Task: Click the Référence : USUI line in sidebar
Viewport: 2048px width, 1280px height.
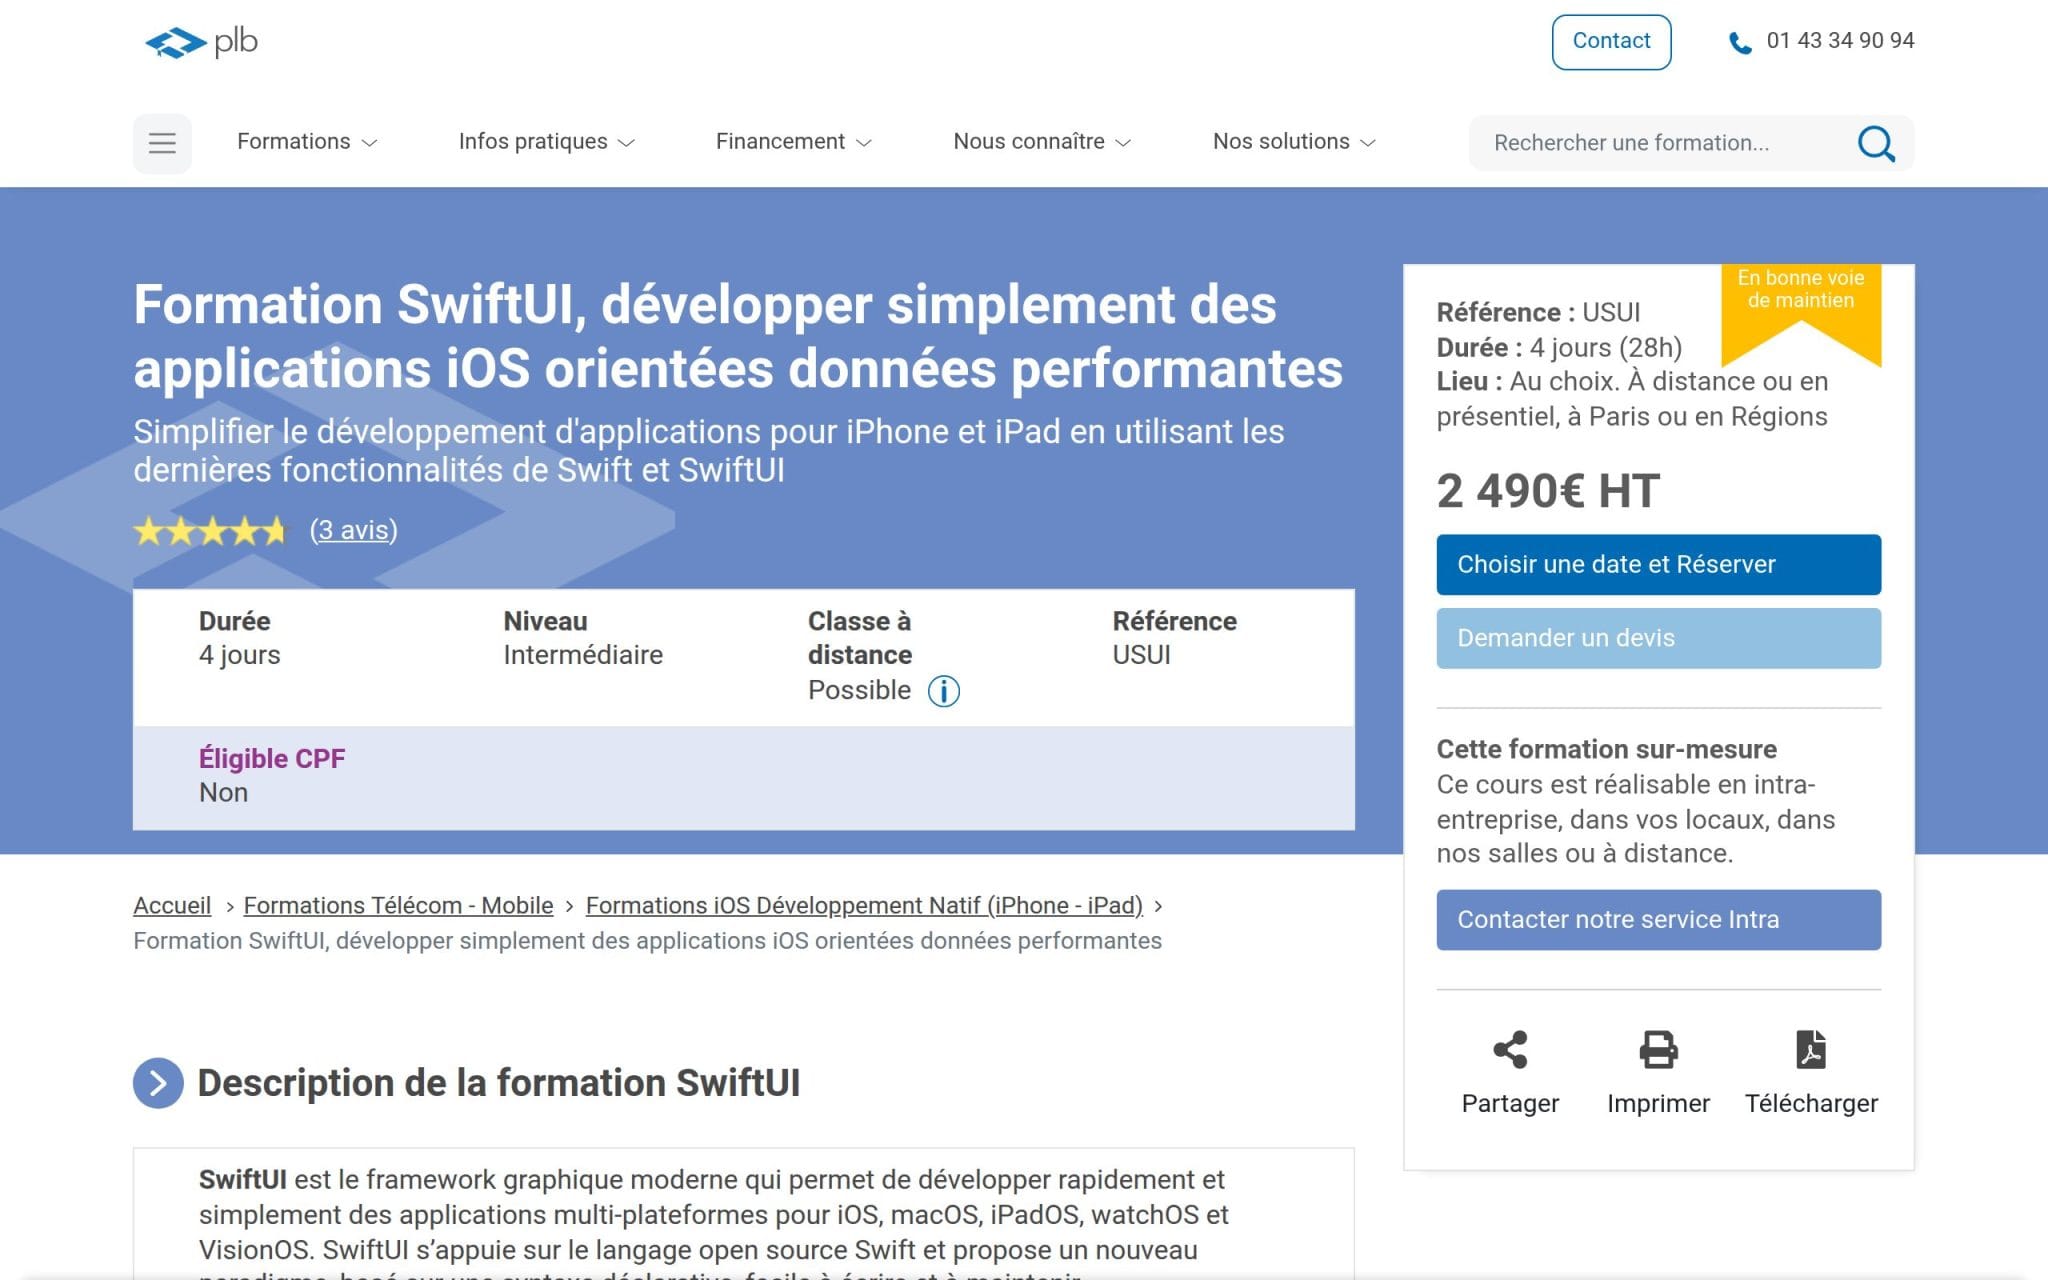Action: point(1538,312)
